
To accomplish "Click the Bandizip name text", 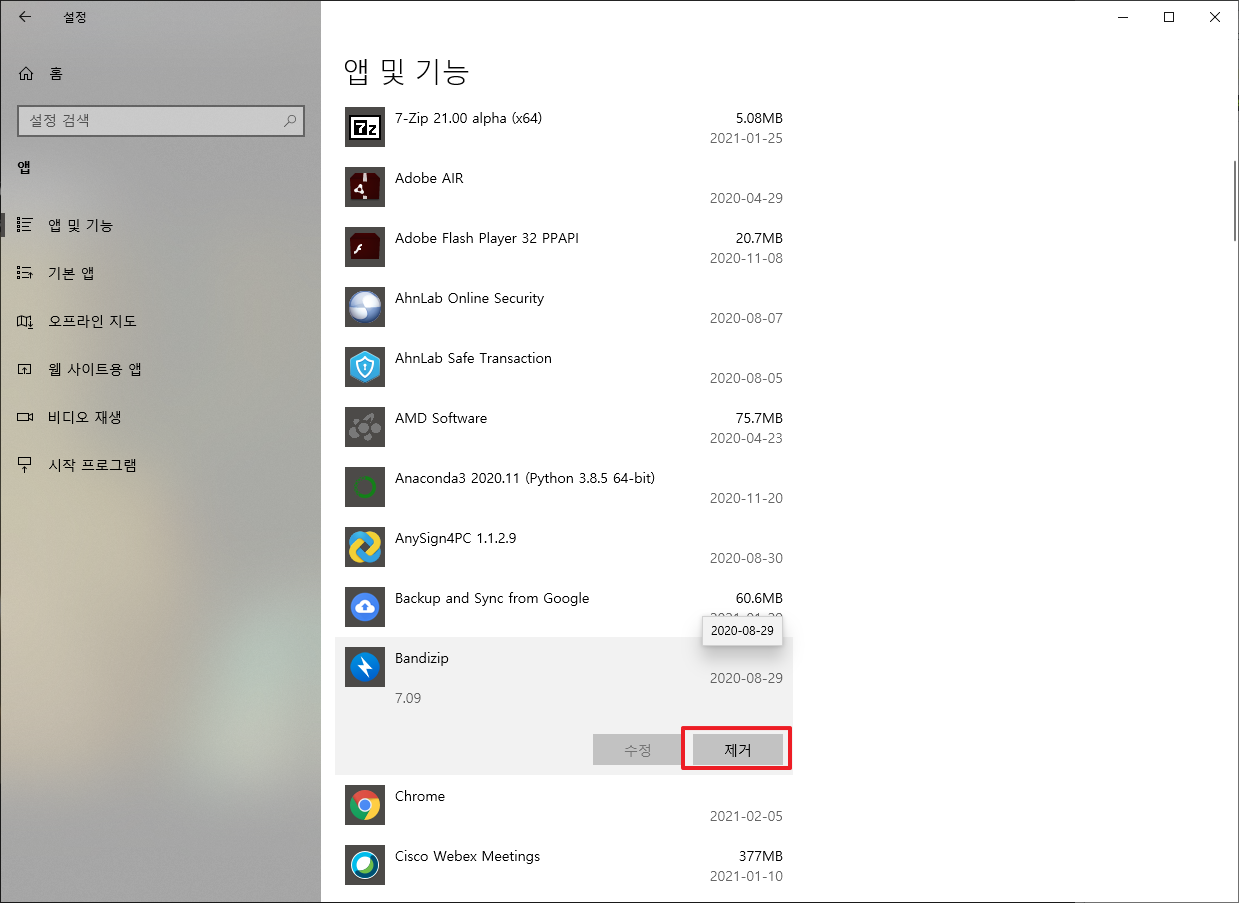I will click(422, 658).
